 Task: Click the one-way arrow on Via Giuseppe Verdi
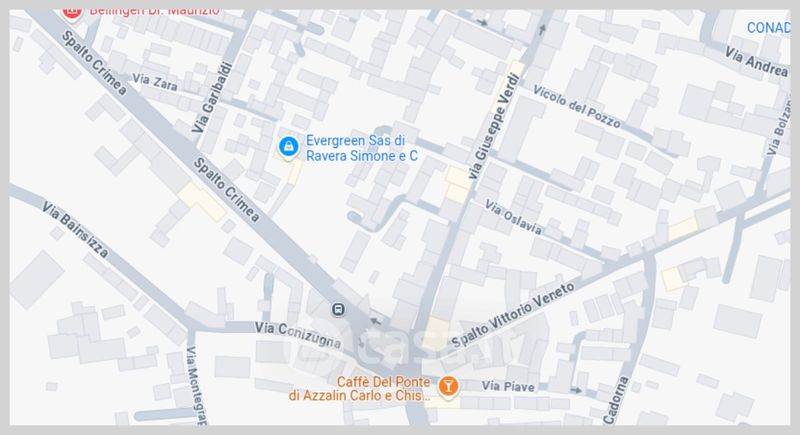[542, 30]
